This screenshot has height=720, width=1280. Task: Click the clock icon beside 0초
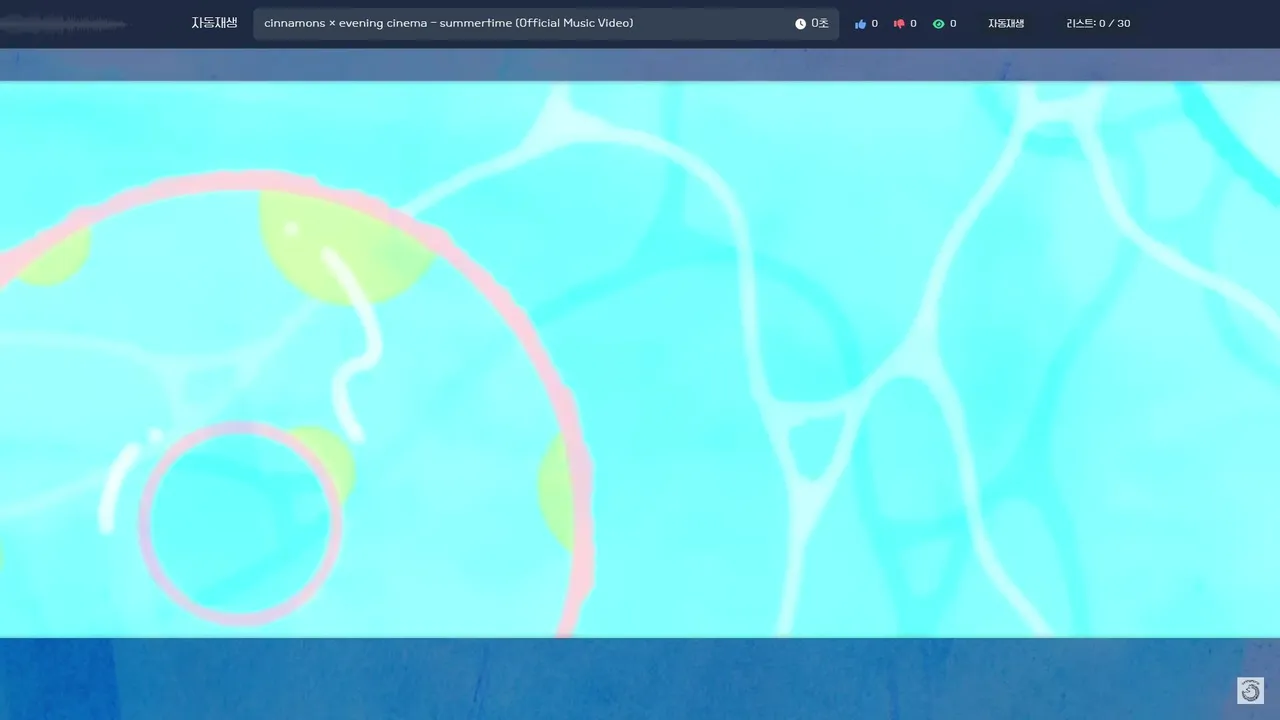(x=800, y=24)
